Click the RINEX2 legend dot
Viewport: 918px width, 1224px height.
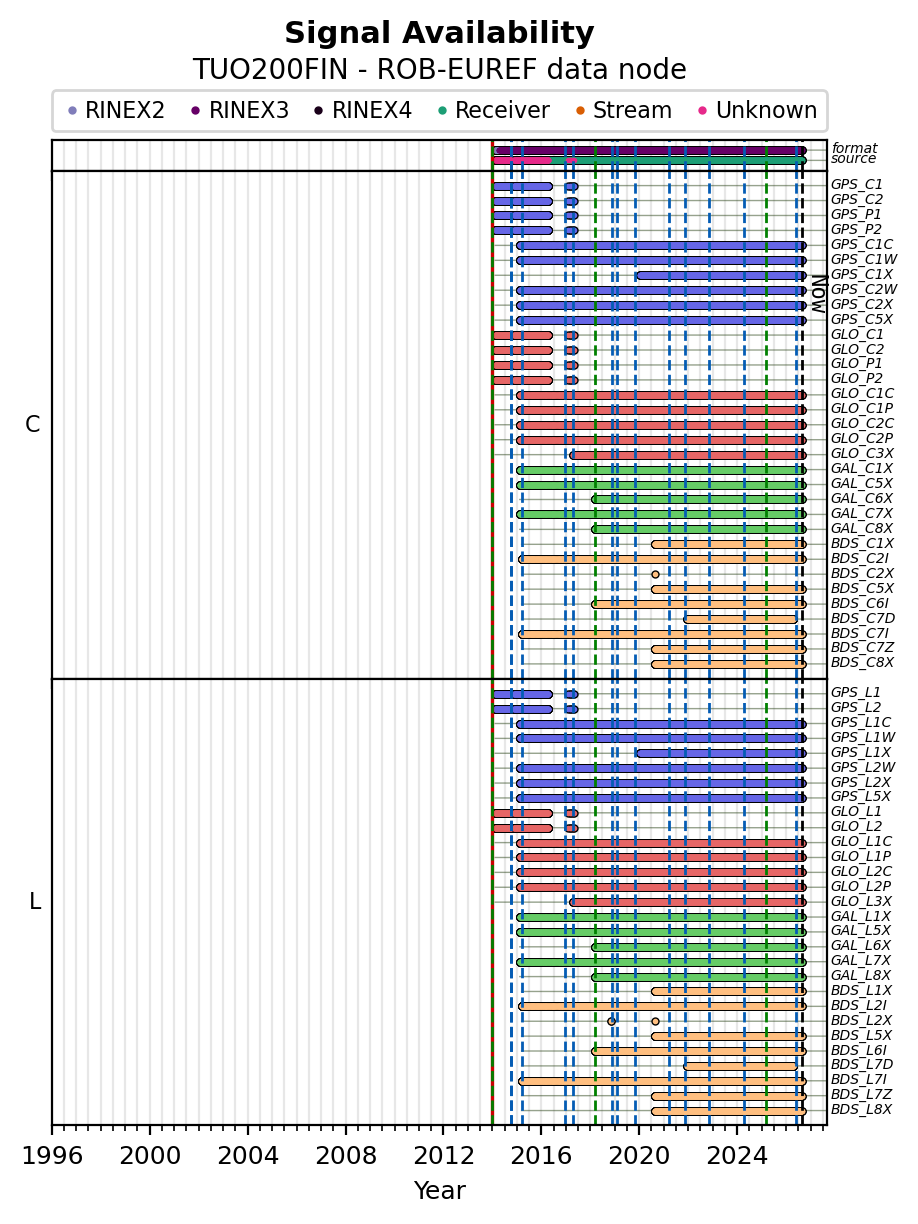[72, 111]
